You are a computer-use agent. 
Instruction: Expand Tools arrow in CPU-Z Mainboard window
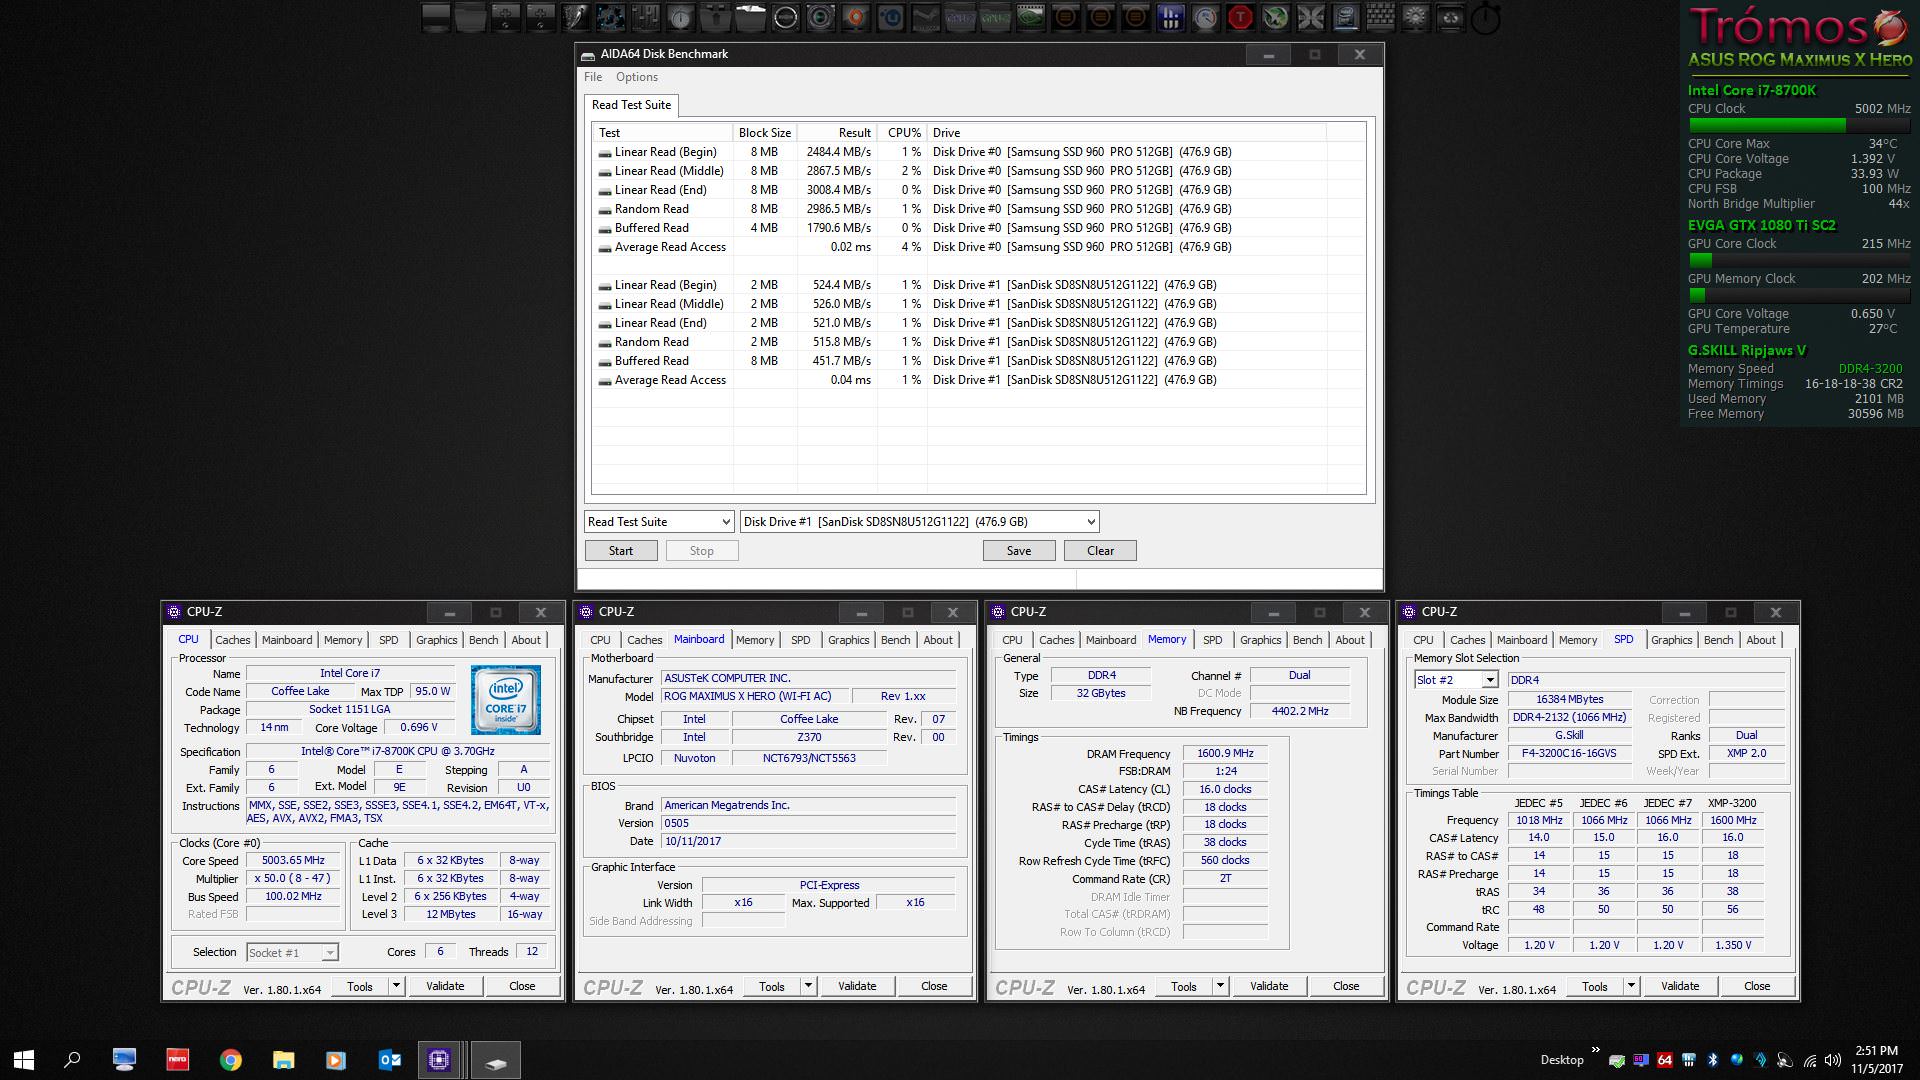pyautogui.click(x=808, y=986)
